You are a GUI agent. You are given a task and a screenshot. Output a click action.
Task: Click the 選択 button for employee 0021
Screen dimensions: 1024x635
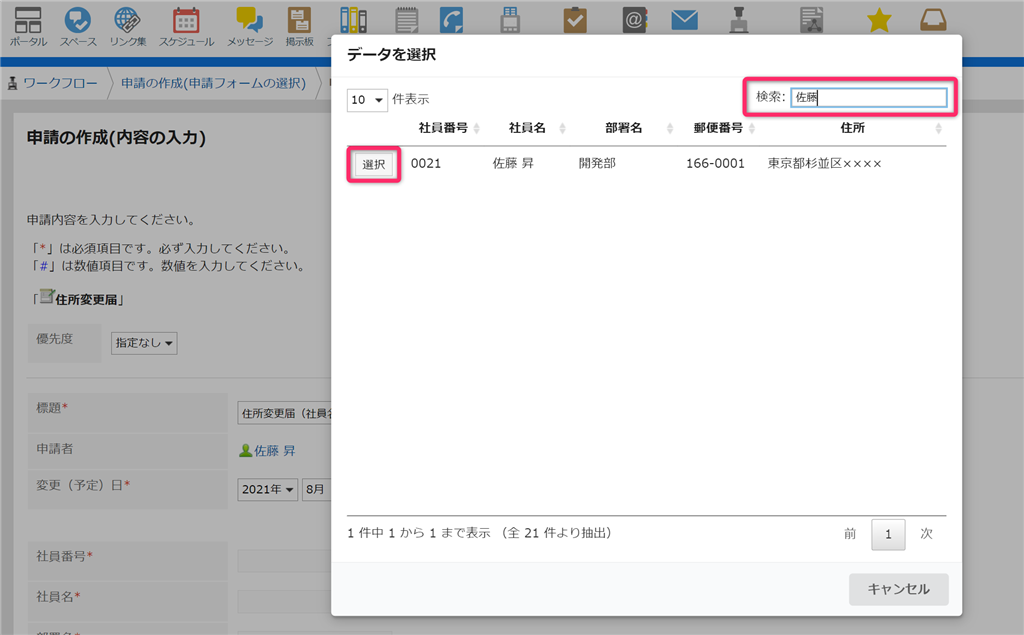point(374,165)
